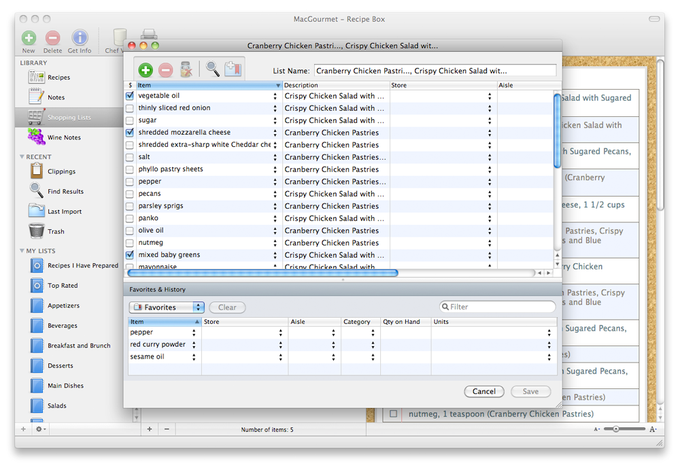Click the Cancel button
This screenshot has height=468, width=680.
tap(484, 391)
